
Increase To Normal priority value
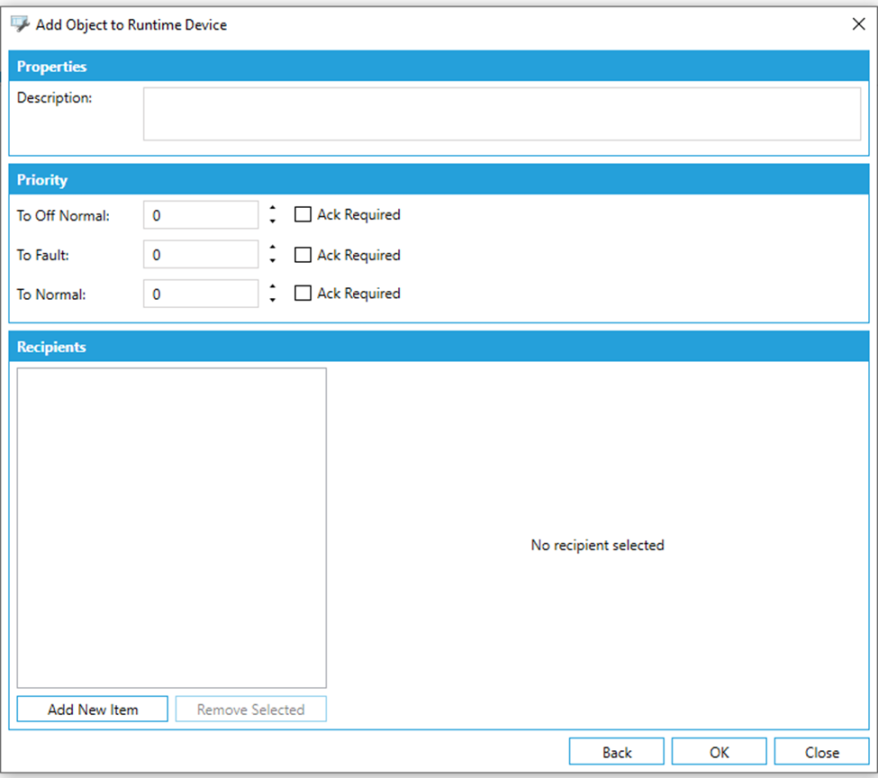(273, 287)
